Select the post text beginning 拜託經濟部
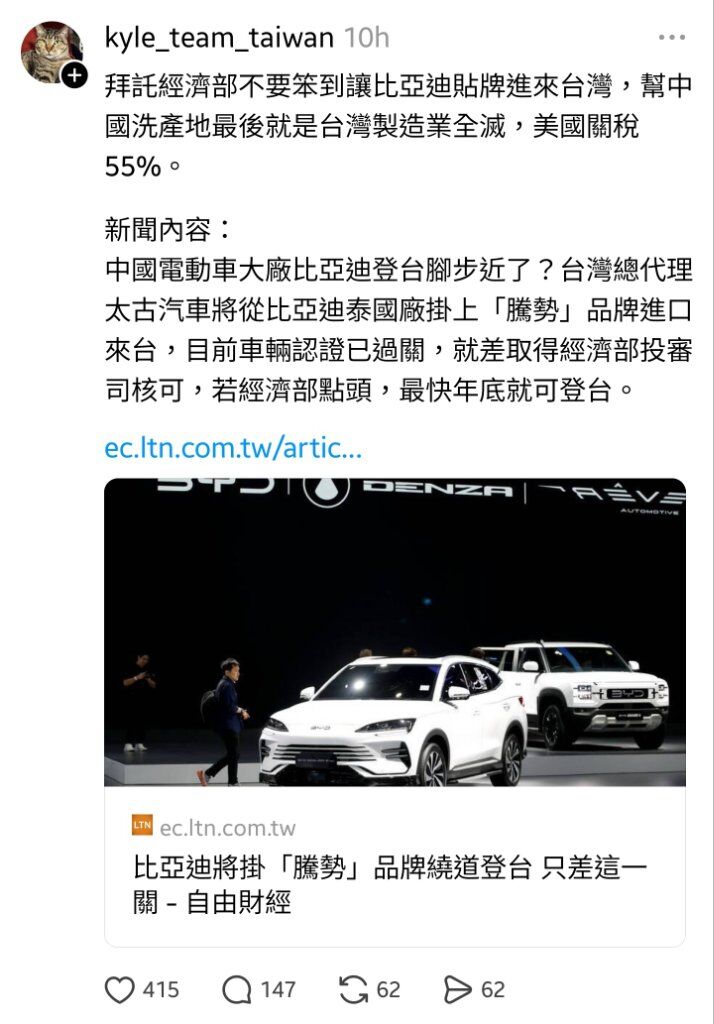 398,126
